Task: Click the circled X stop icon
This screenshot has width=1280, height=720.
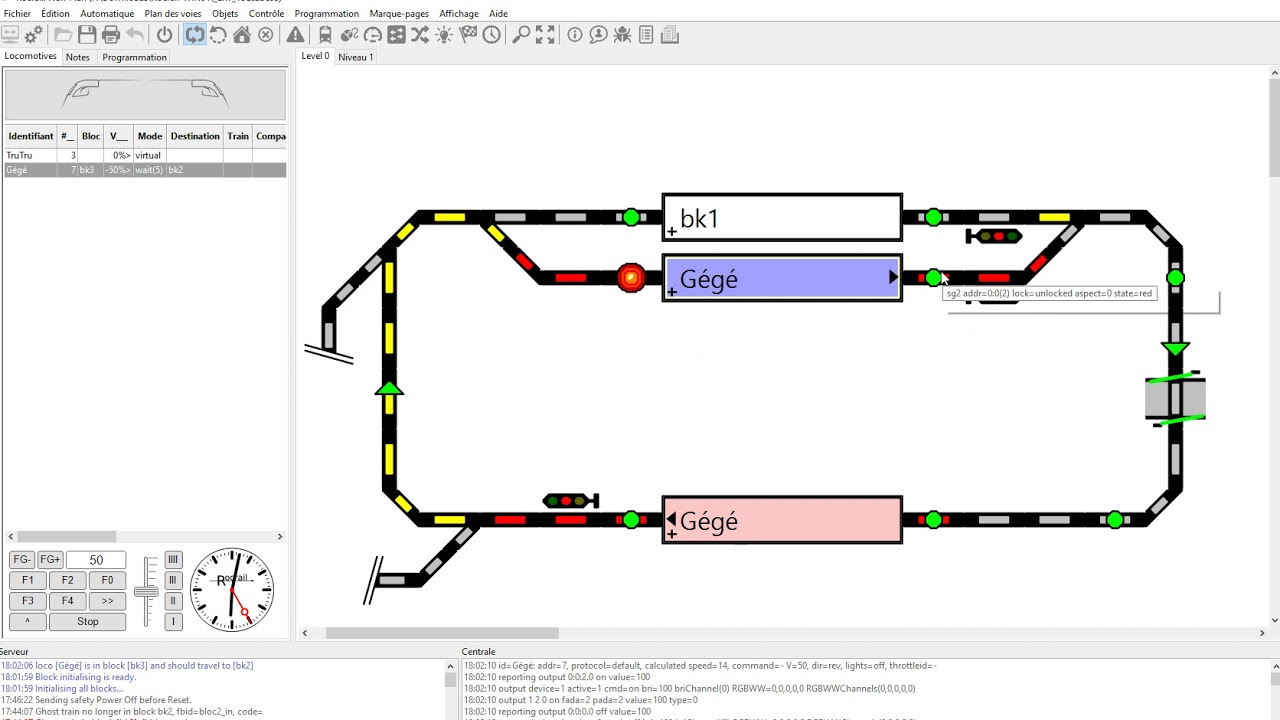Action: pos(266,35)
